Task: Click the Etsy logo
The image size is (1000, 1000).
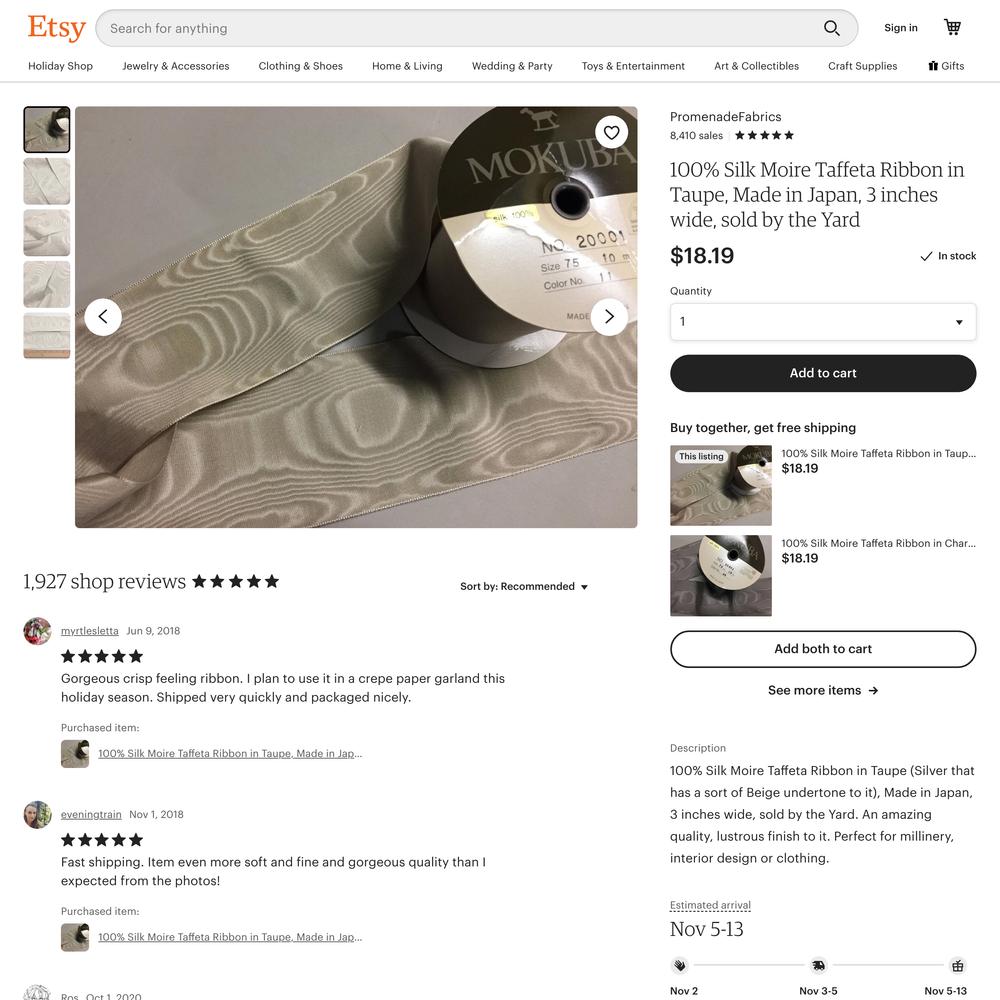Action: (x=56, y=28)
